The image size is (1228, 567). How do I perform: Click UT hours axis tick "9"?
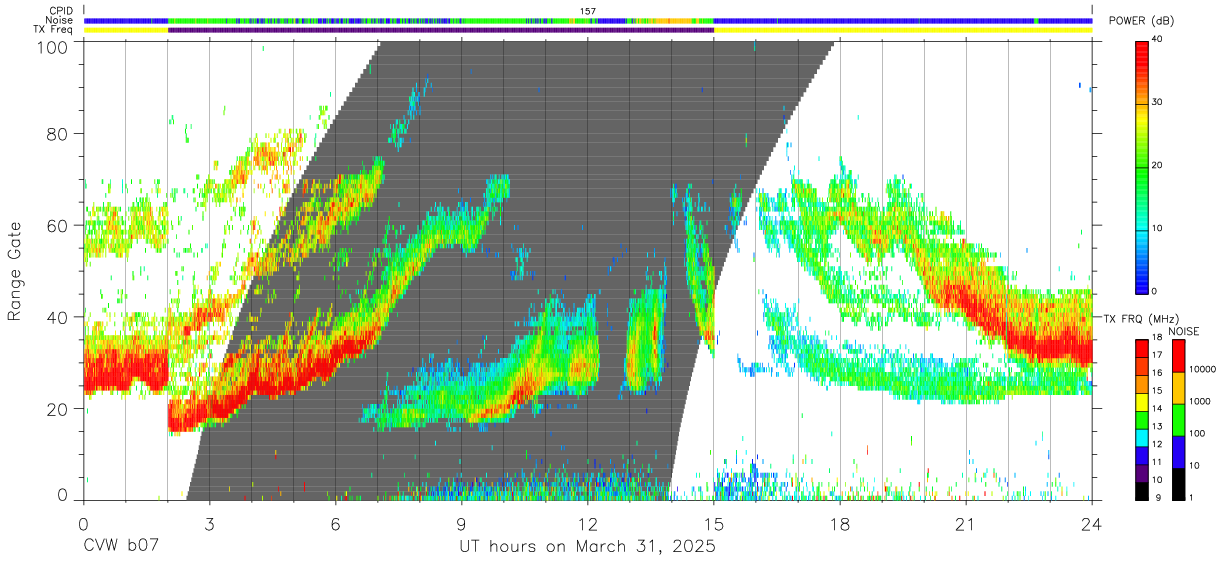(462, 523)
